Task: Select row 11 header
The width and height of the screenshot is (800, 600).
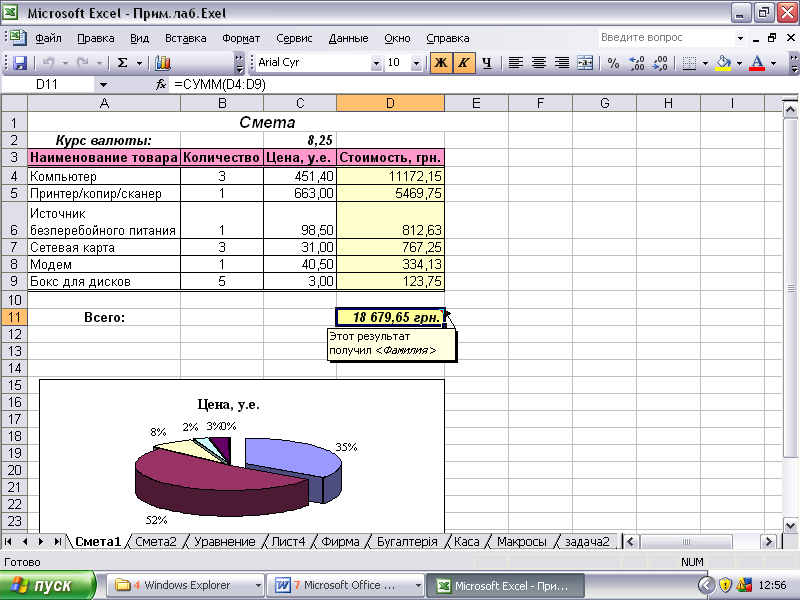Action: pos(14,317)
